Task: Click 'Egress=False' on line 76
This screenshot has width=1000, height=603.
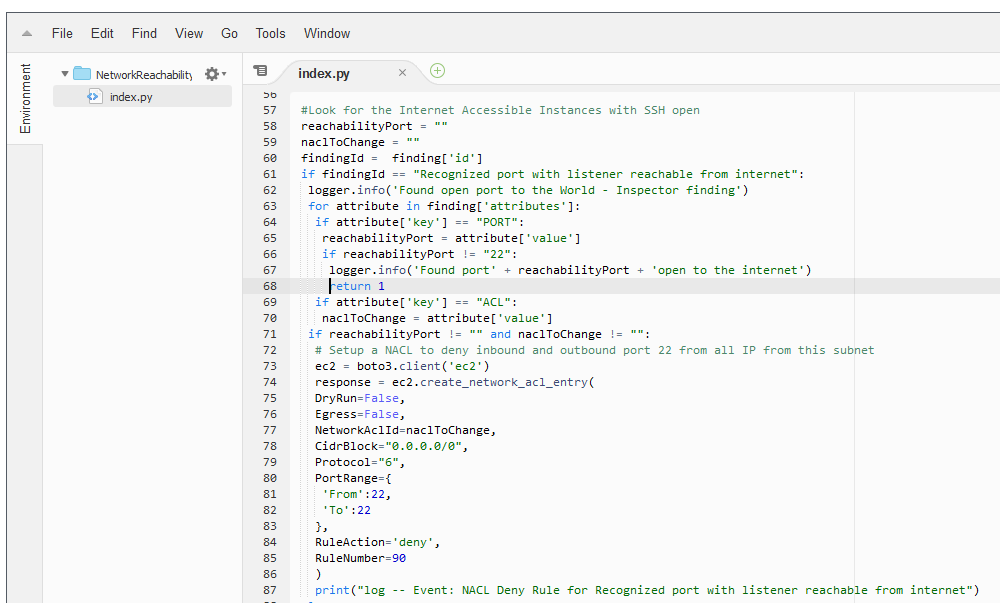Action: (357, 414)
